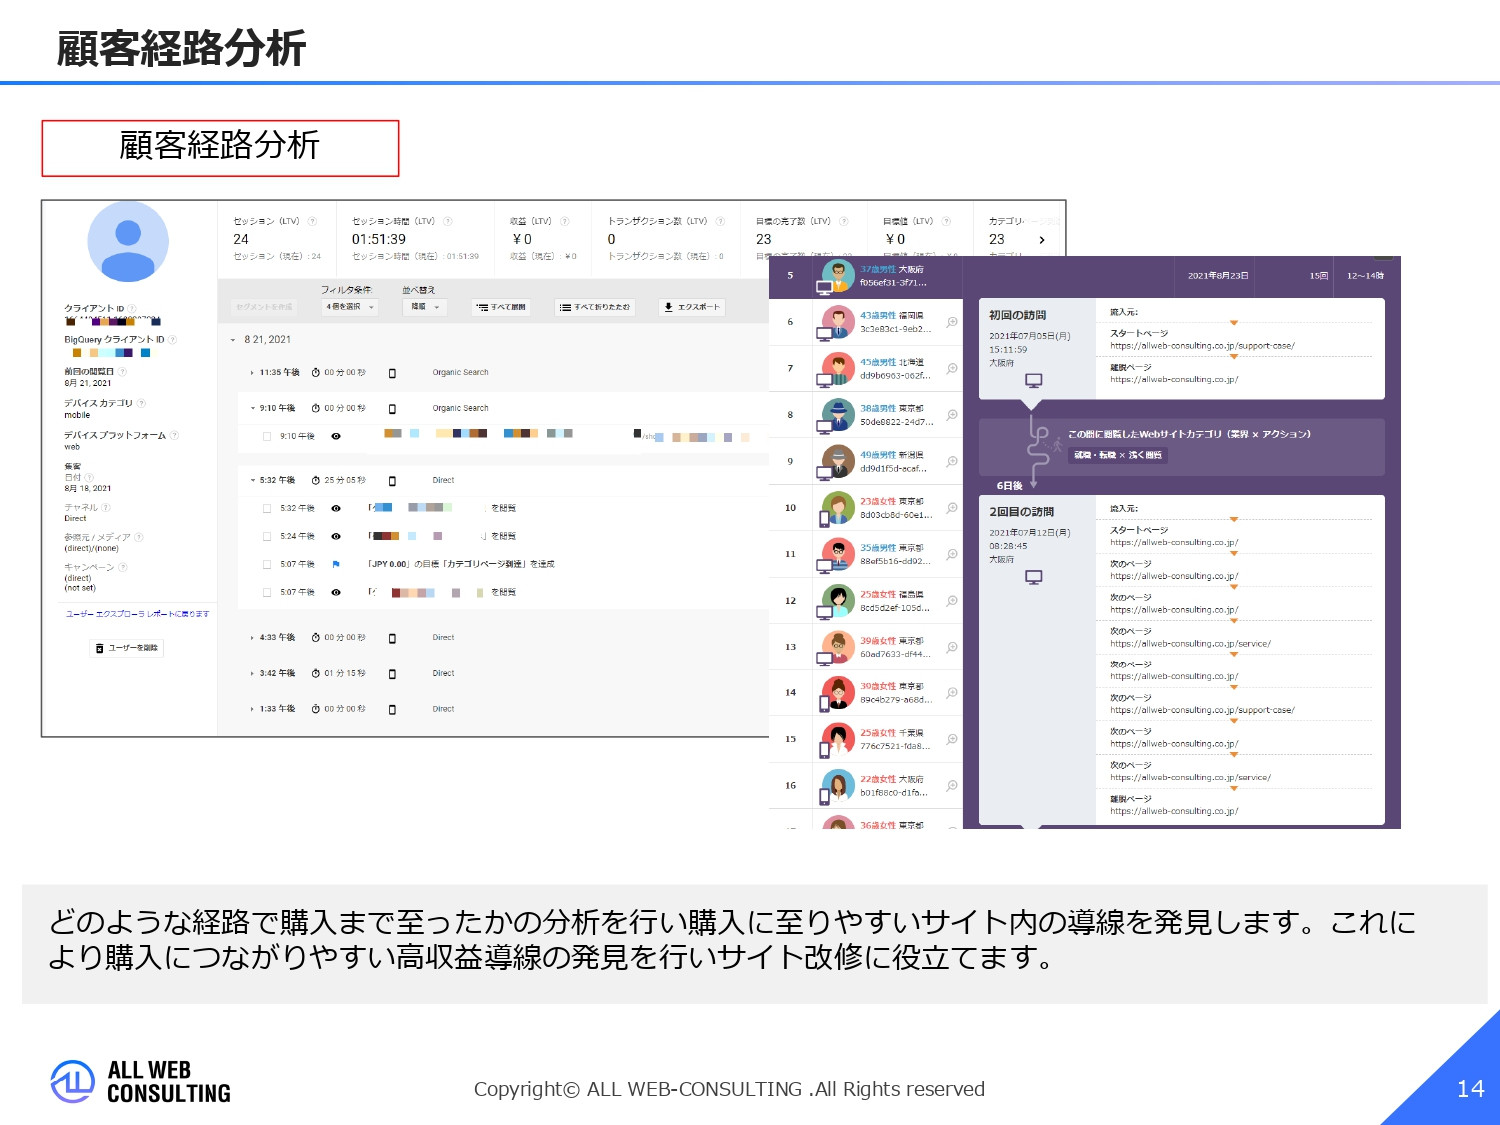Screen dimensions: 1500x1125
Task: Open the 4個を選択 filter dropdown
Action: [x=349, y=307]
